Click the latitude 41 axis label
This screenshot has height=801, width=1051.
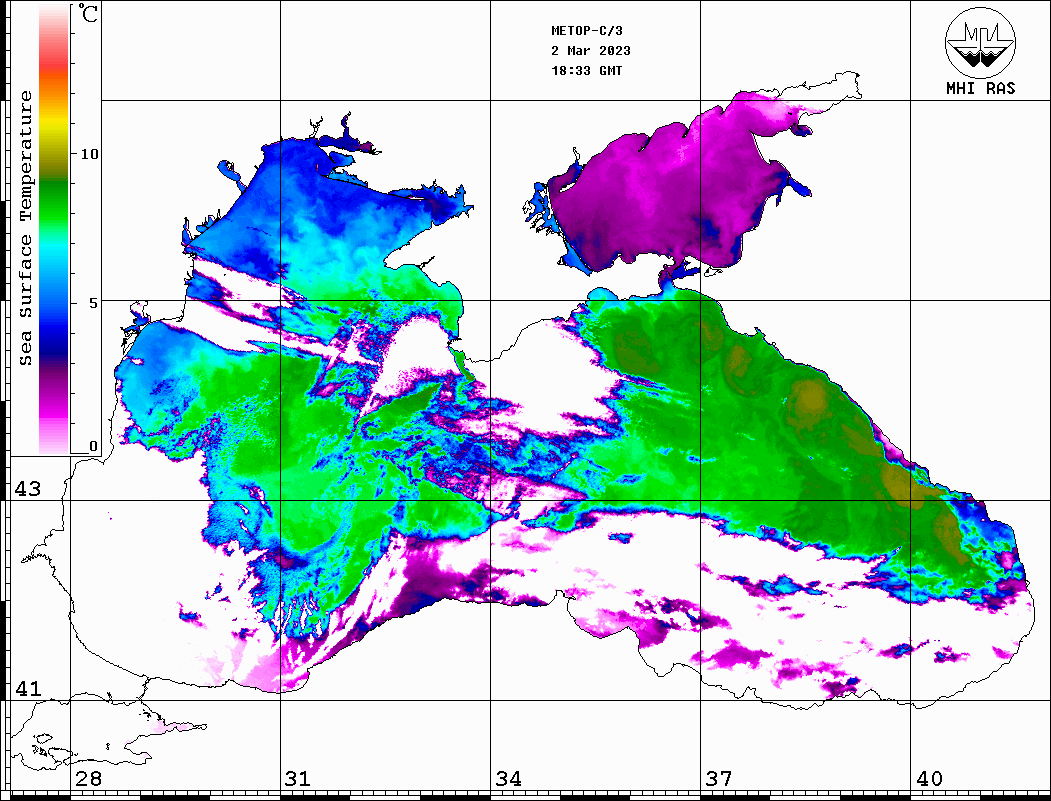click(26, 689)
